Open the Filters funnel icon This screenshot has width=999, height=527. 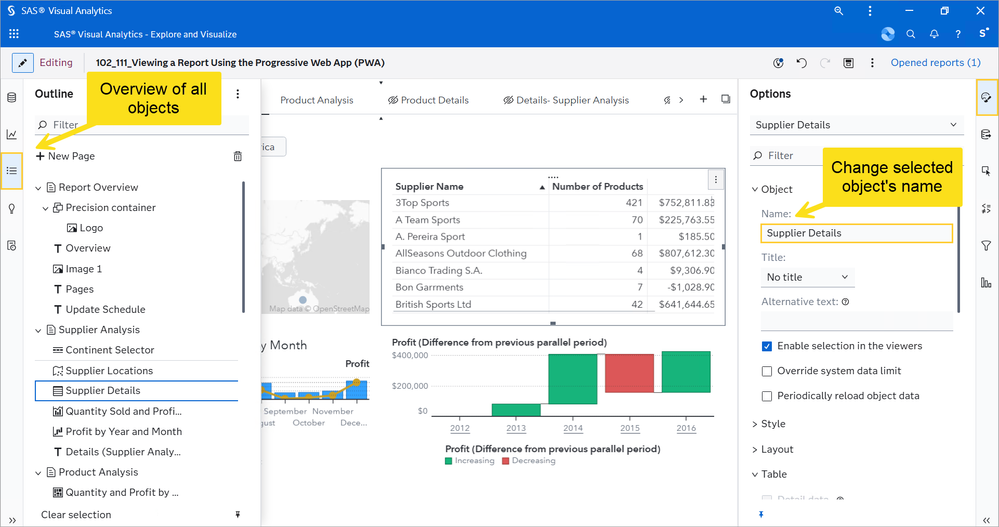pyautogui.click(x=986, y=245)
